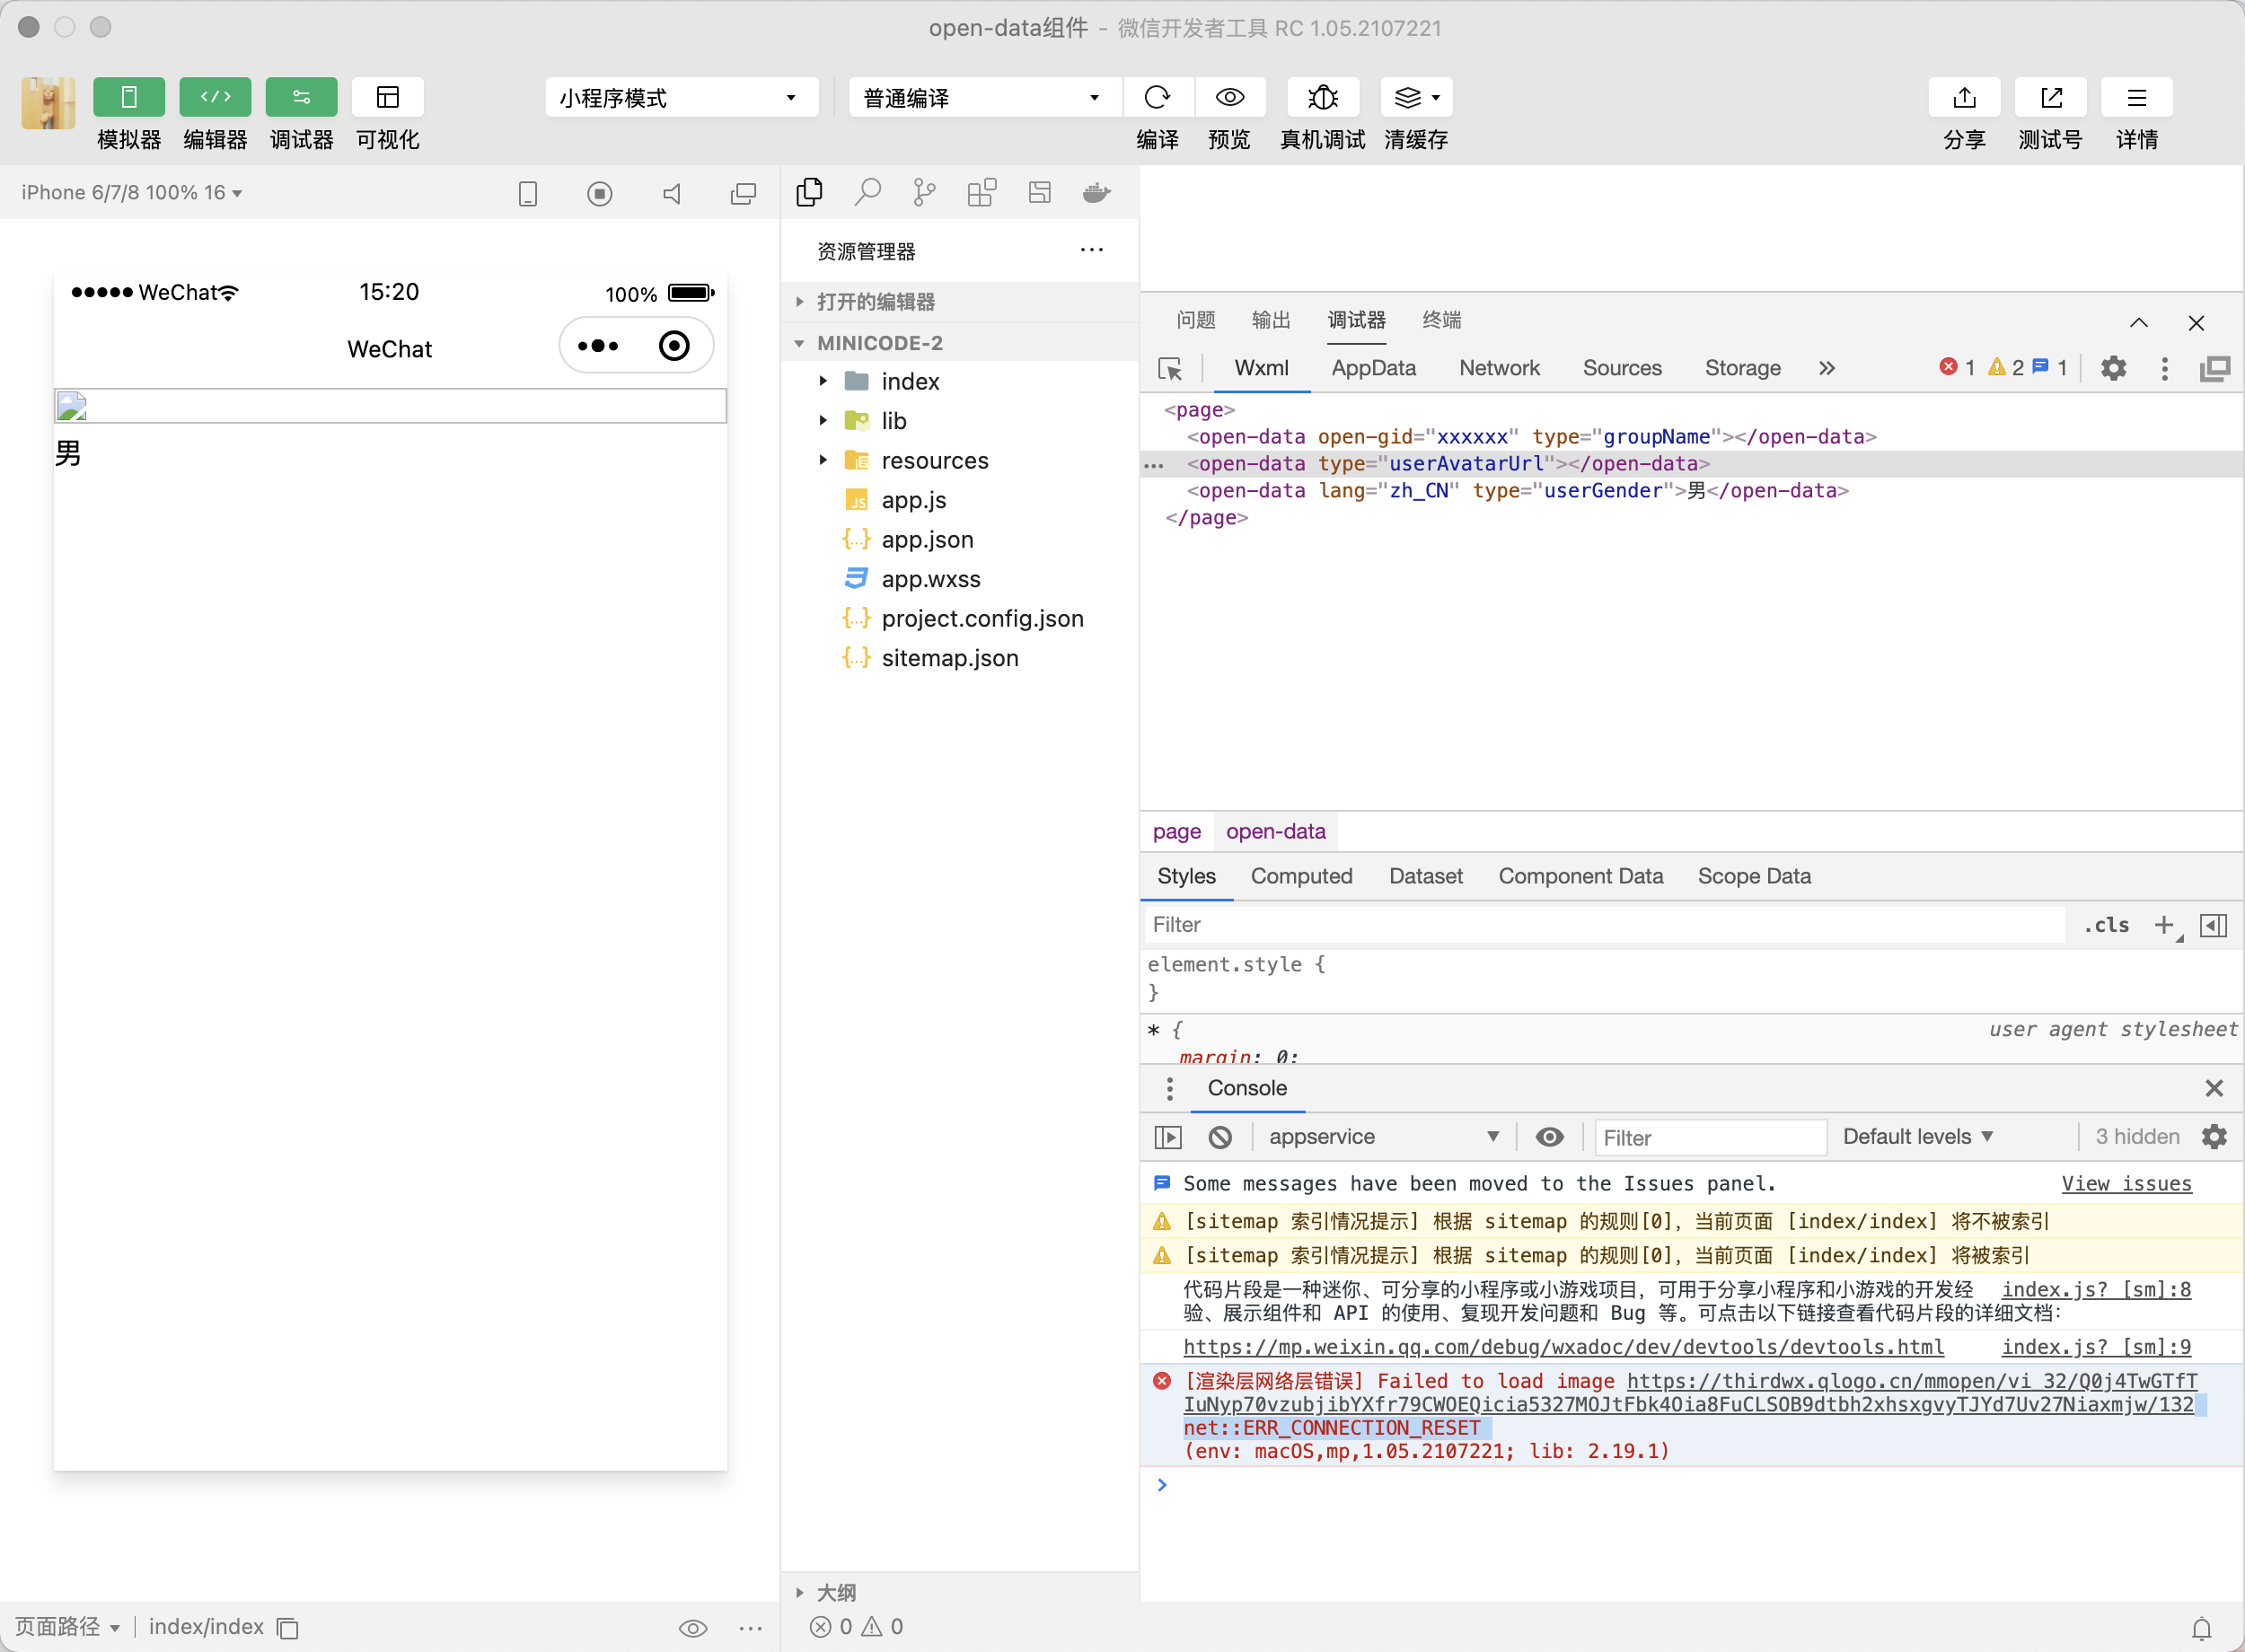The height and width of the screenshot is (1652, 2245).
Task: Expand the index folder
Action: (x=909, y=382)
